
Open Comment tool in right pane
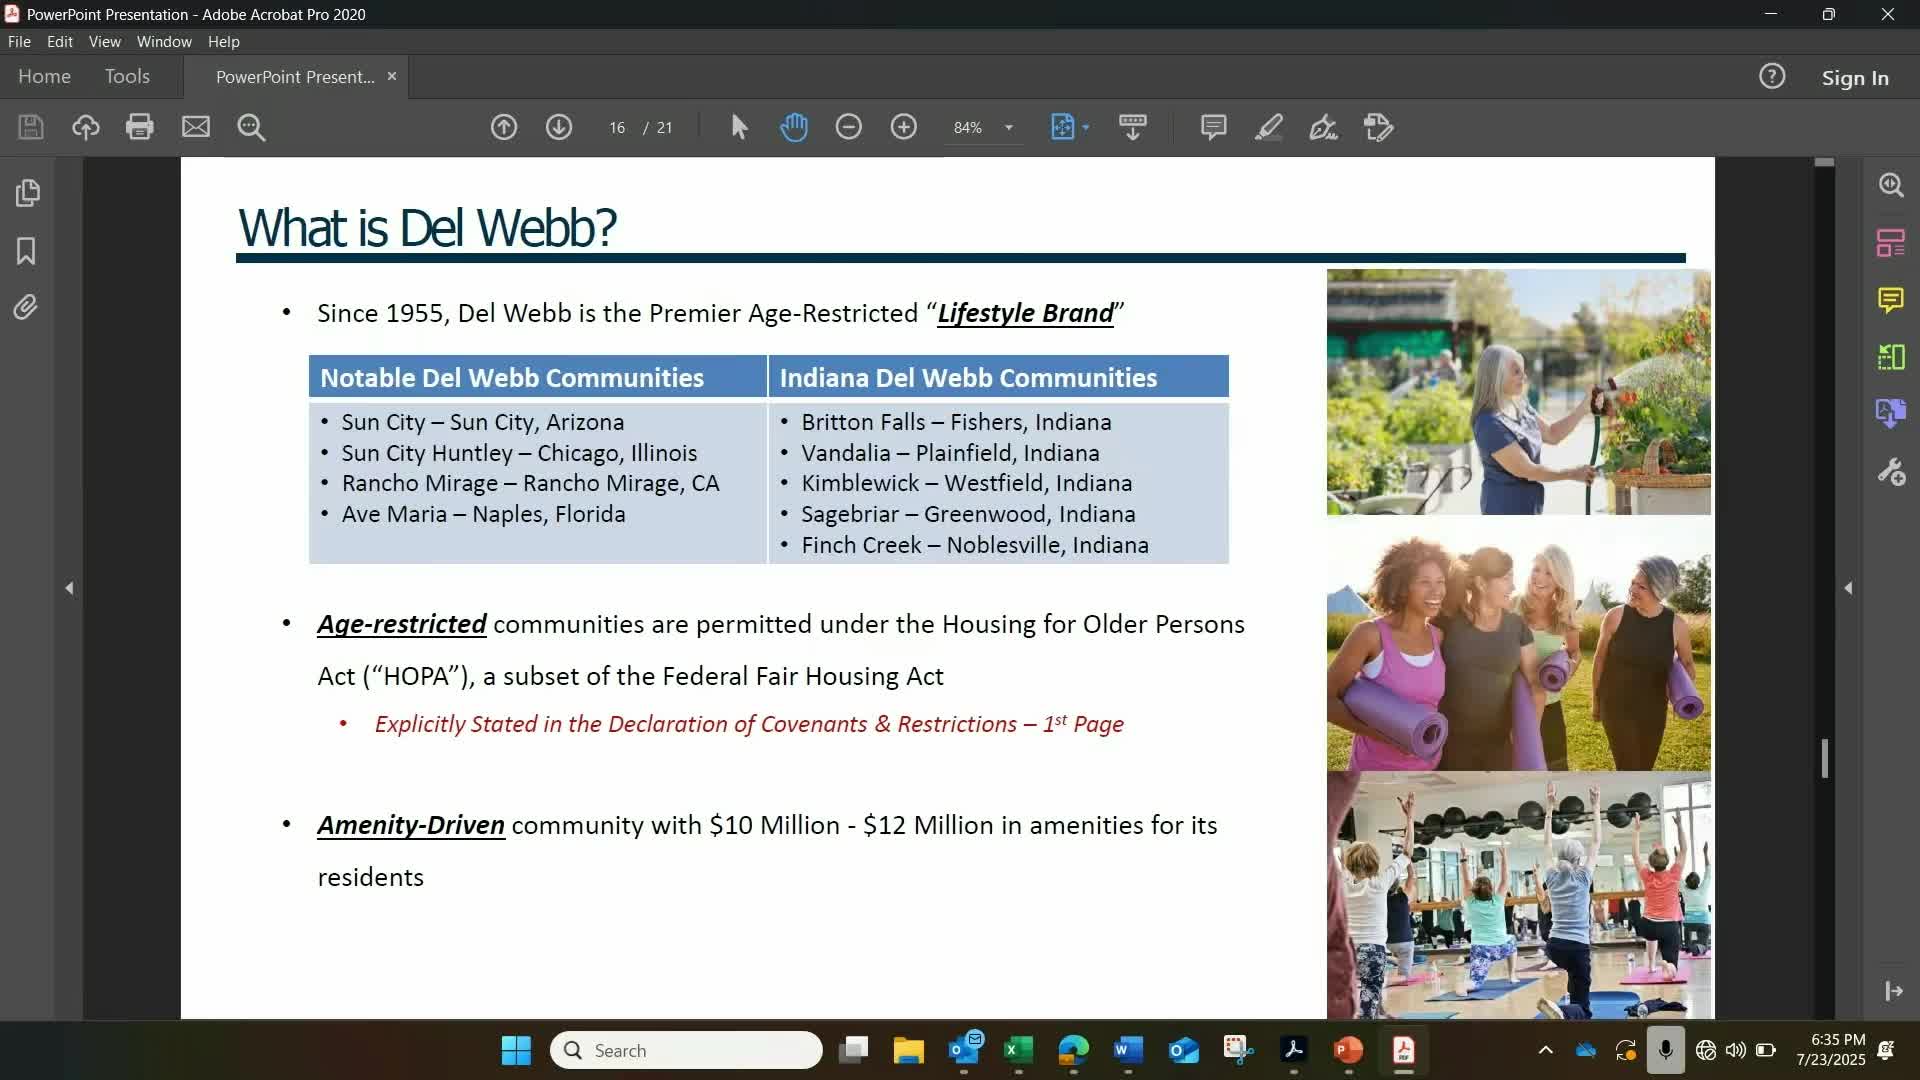[1891, 299]
